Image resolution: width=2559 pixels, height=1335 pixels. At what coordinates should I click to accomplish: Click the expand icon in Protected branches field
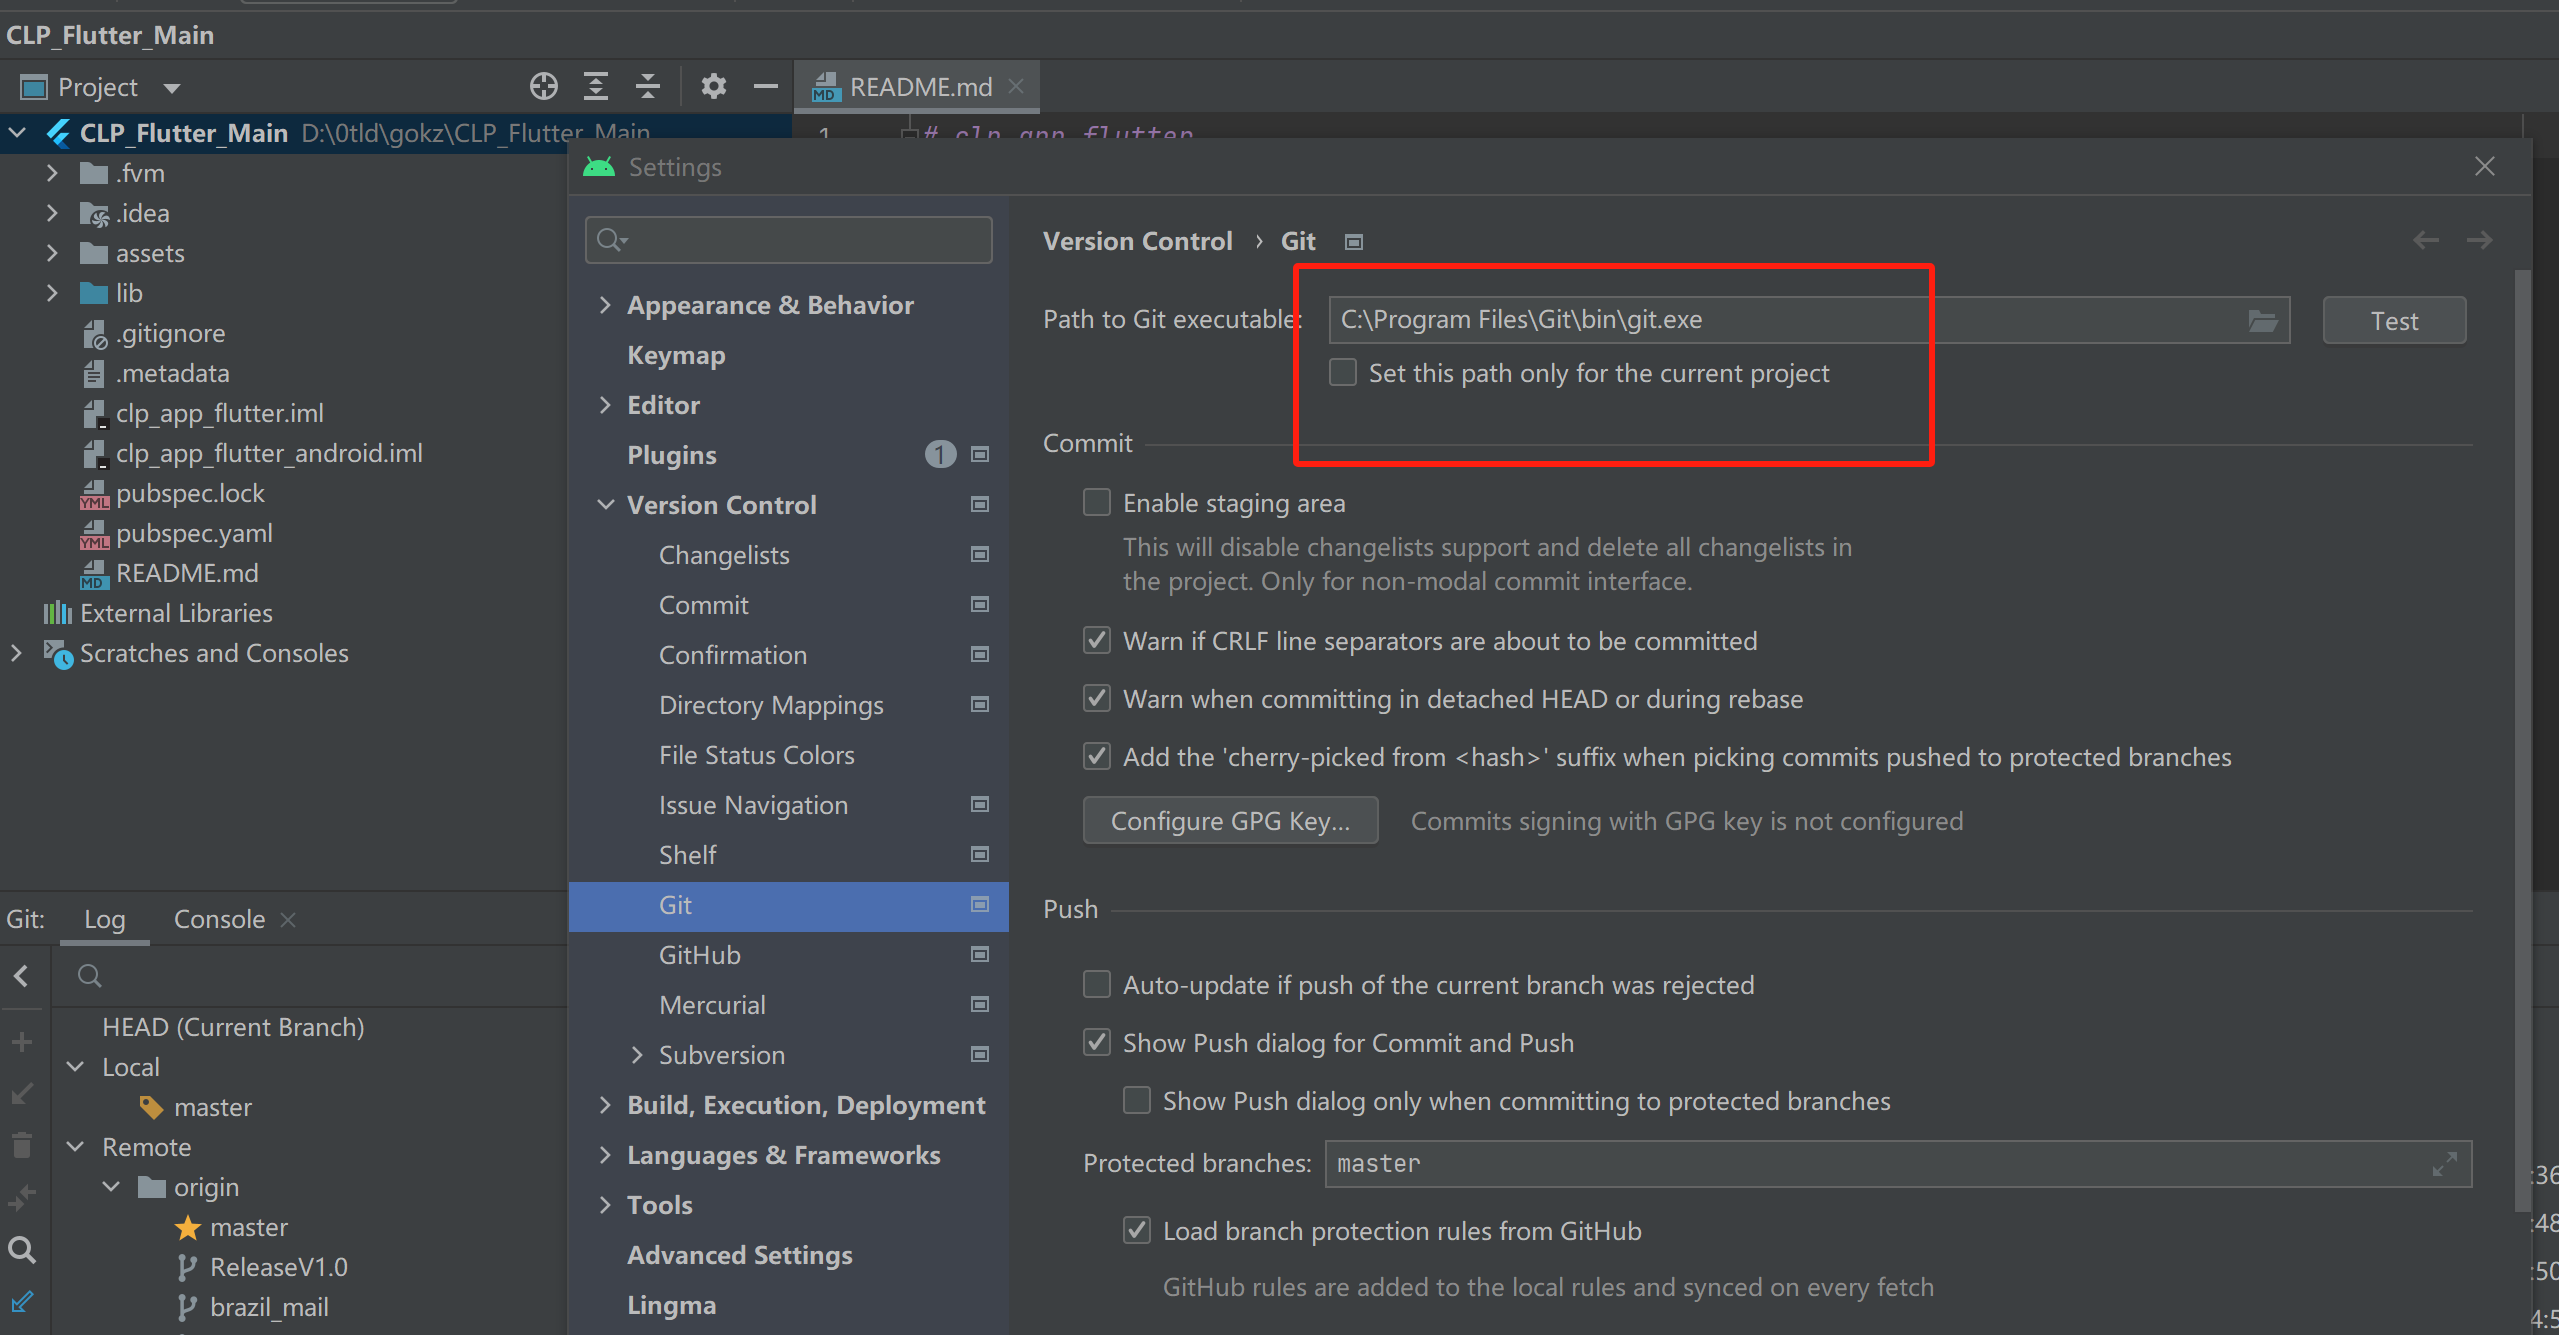click(x=2444, y=1164)
